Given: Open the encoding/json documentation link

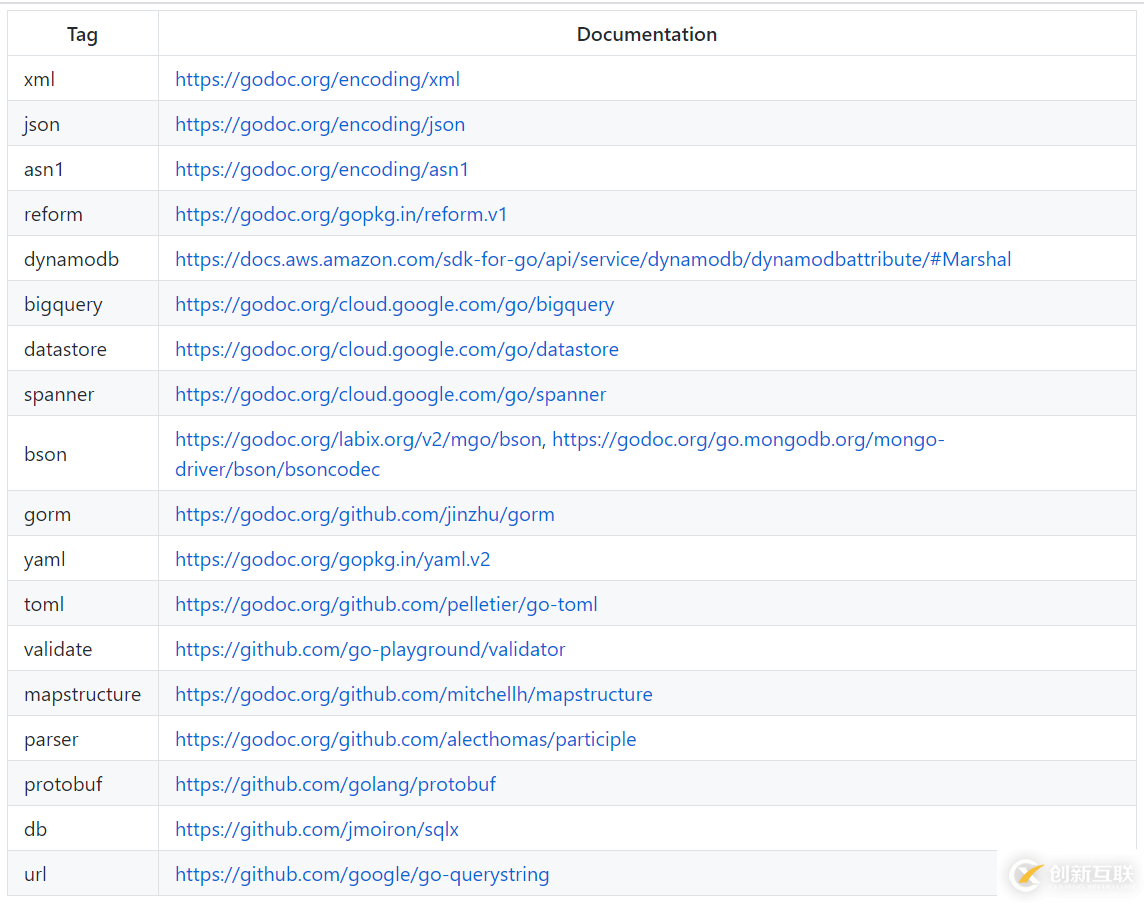Looking at the screenshot, I should tap(320, 124).
